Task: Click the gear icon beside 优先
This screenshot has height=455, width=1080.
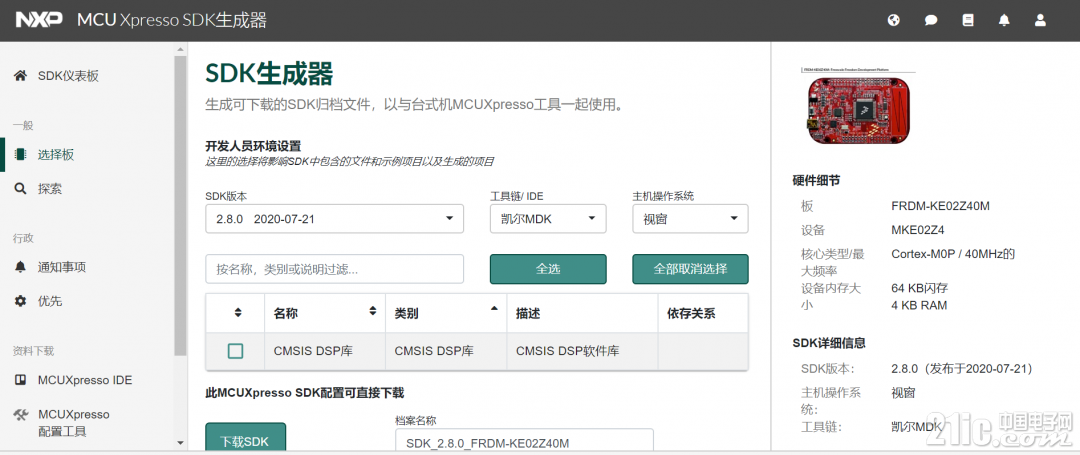Action: [x=21, y=301]
